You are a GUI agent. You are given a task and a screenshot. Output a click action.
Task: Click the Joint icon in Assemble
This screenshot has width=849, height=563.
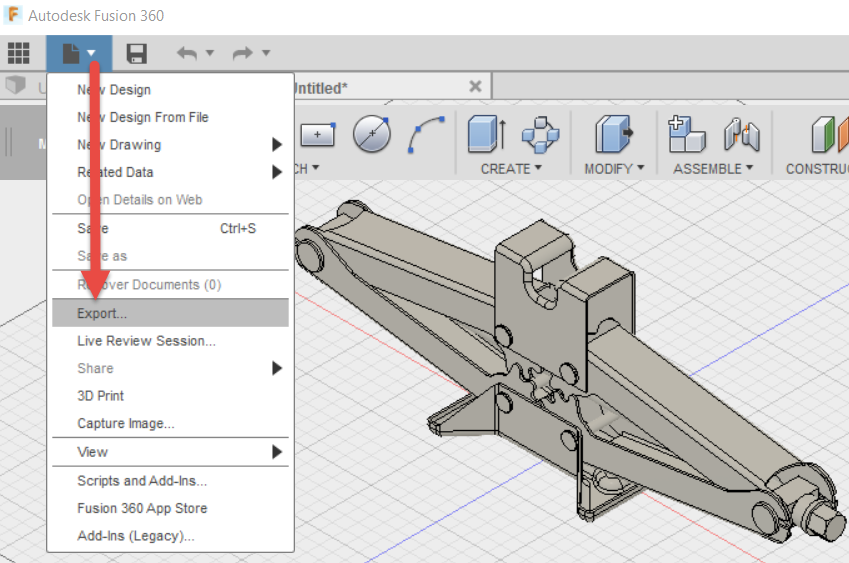[x=742, y=134]
